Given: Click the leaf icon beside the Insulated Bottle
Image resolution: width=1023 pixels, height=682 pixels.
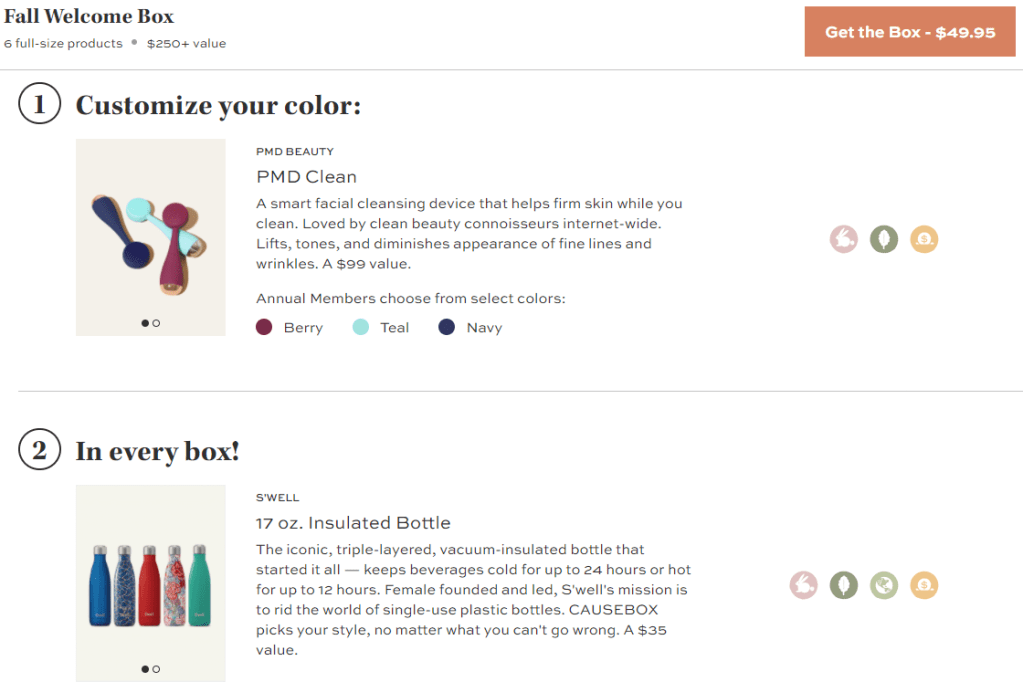Looking at the screenshot, I should (844, 585).
